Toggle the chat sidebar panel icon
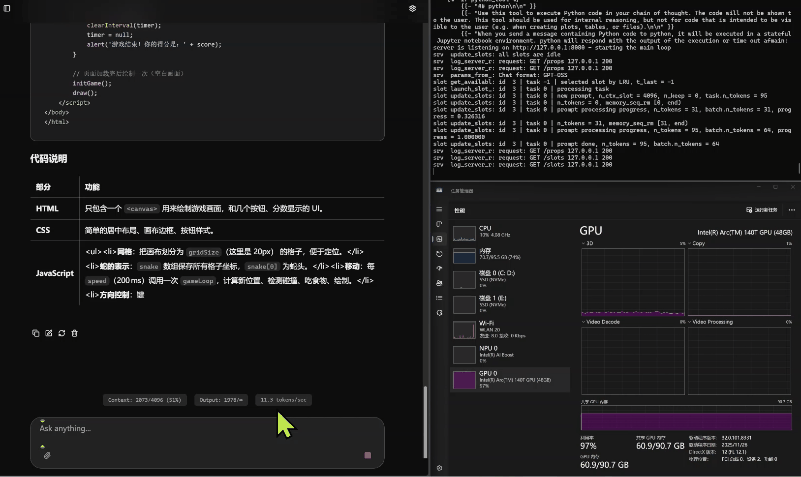 point(7,8)
